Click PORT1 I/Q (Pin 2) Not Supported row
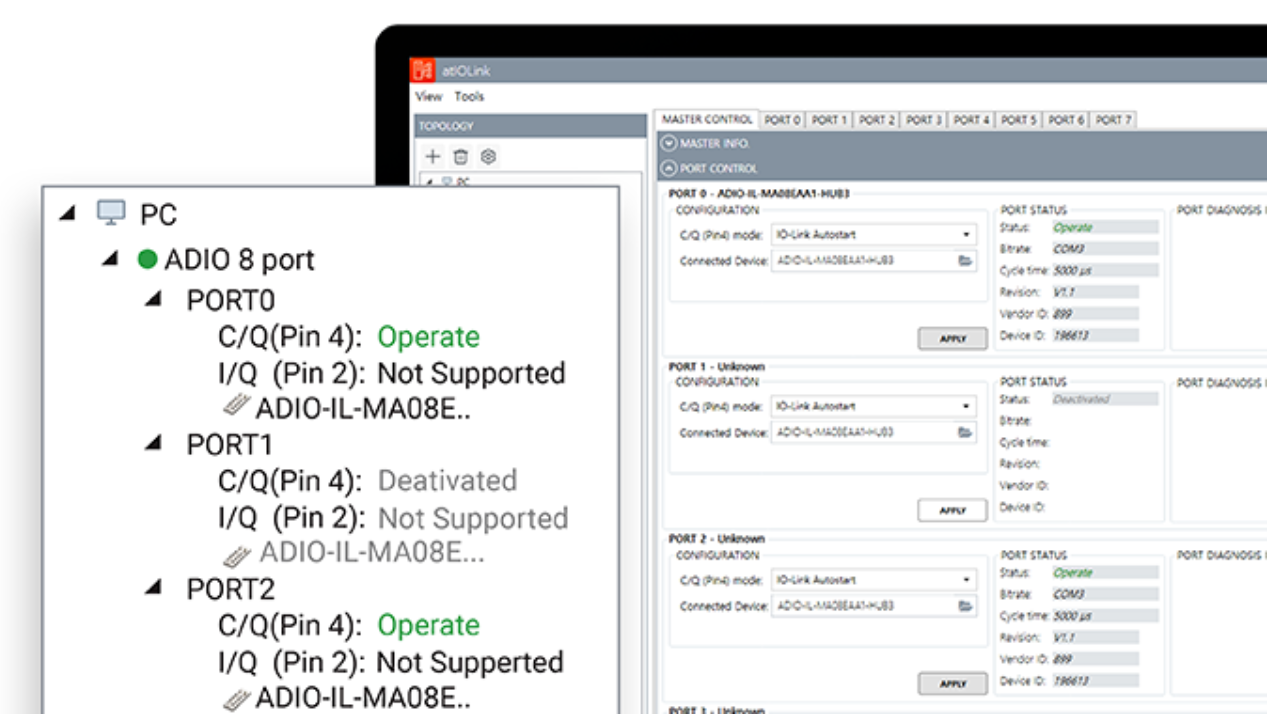1269x723 pixels. pos(393,519)
